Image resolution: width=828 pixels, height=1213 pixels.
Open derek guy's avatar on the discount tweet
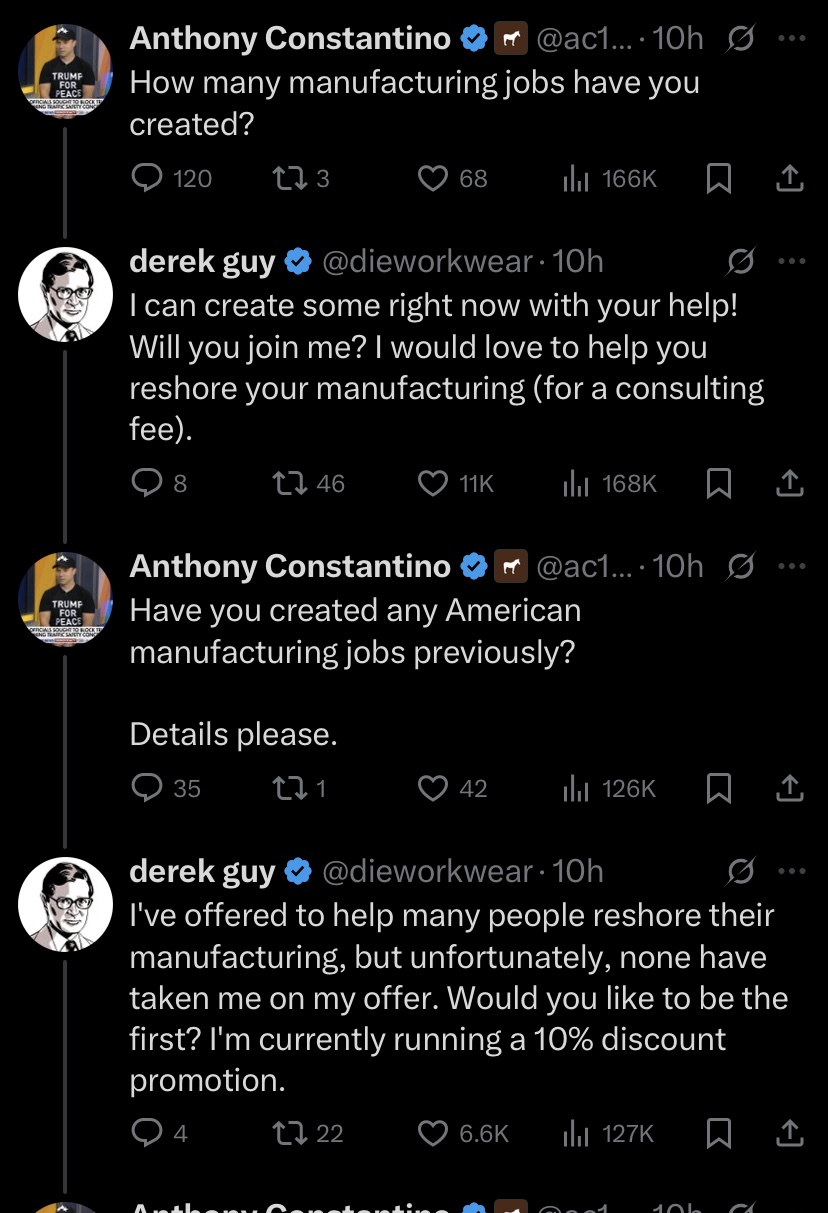66,905
